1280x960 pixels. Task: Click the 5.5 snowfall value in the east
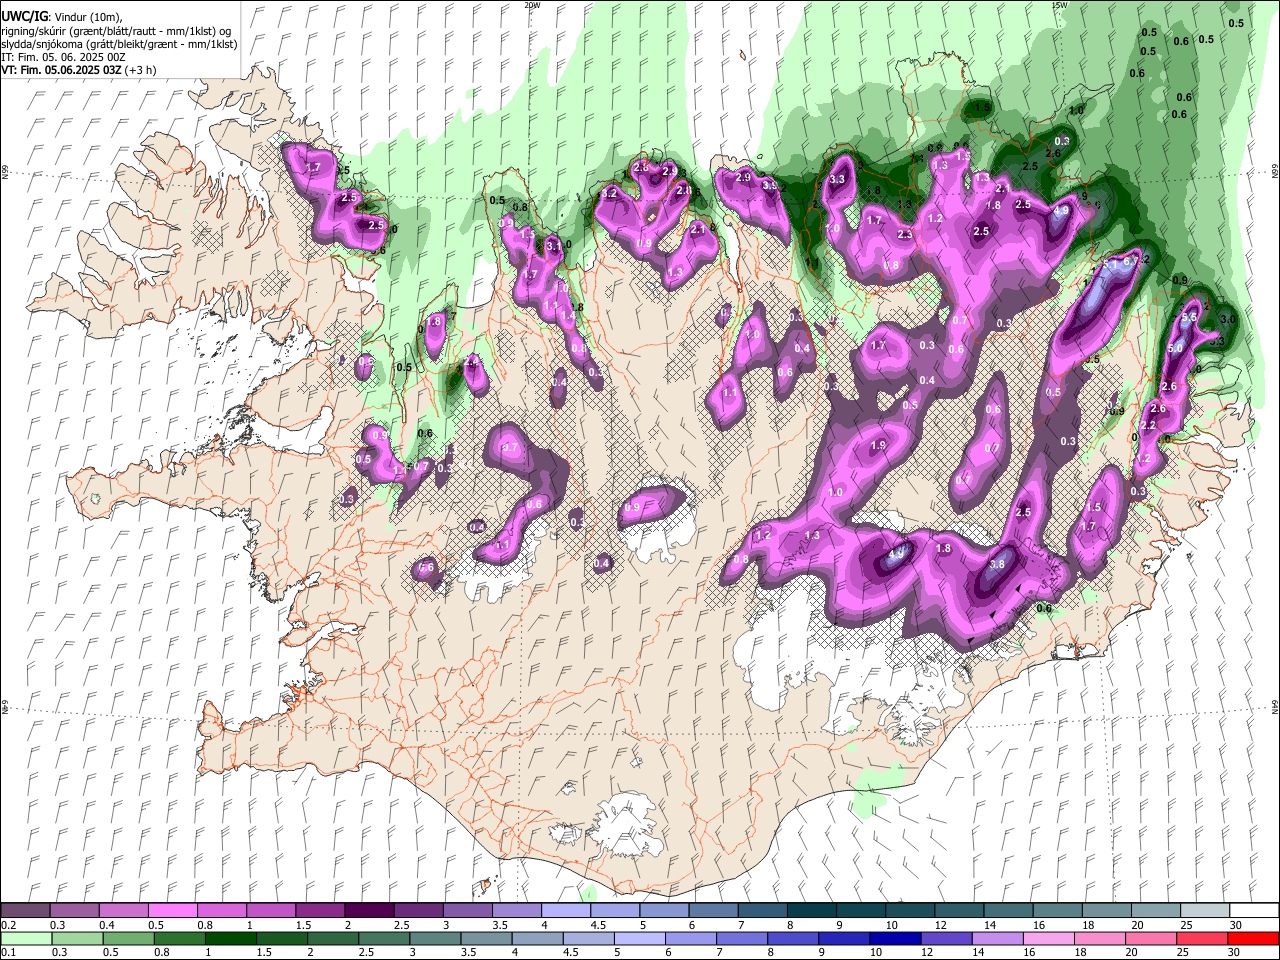[x=1189, y=317]
